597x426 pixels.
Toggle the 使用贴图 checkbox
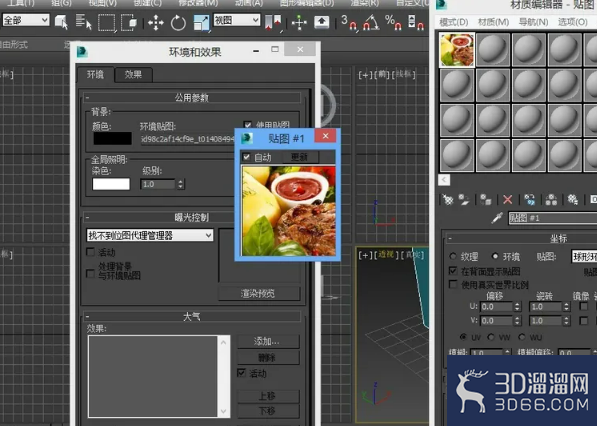(247, 124)
